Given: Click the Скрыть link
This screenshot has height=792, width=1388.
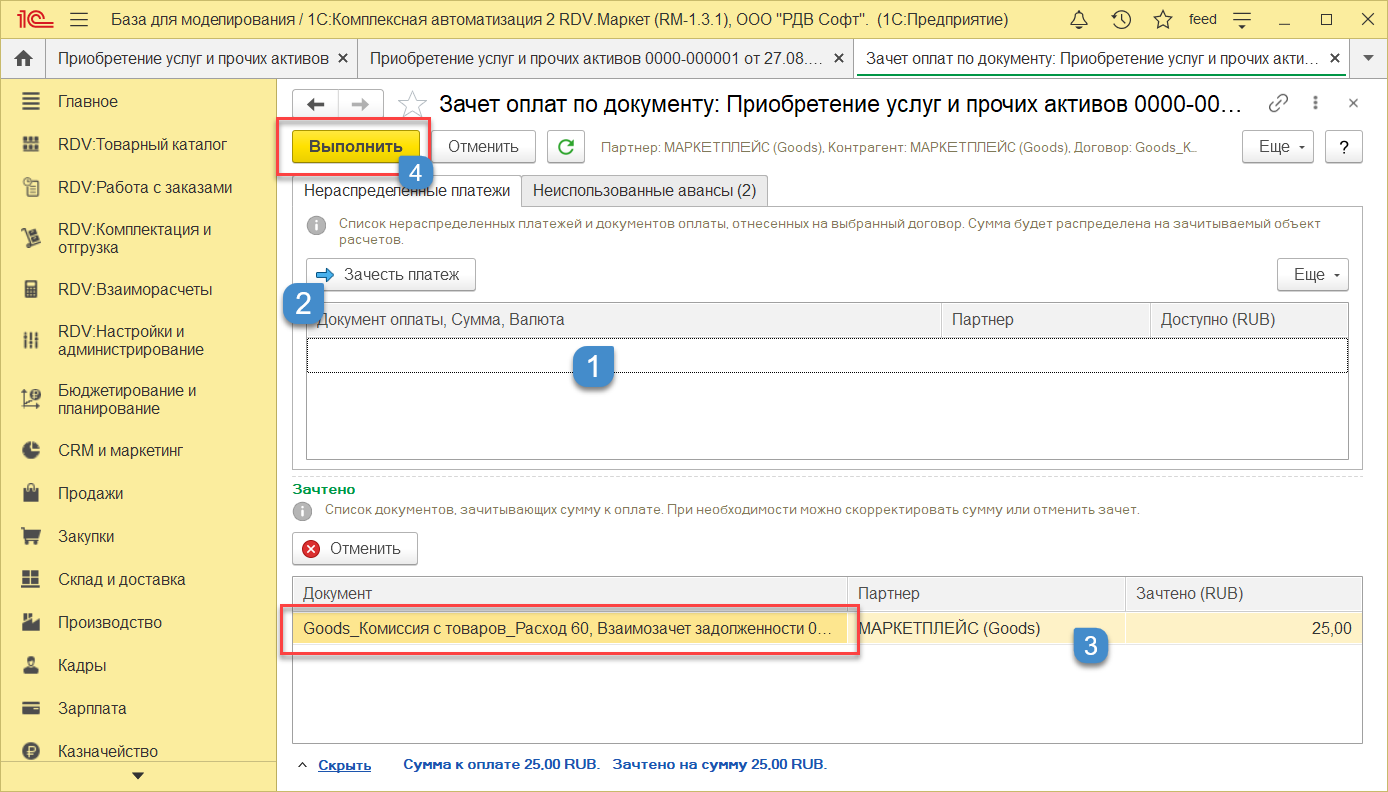Looking at the screenshot, I should click(344, 765).
